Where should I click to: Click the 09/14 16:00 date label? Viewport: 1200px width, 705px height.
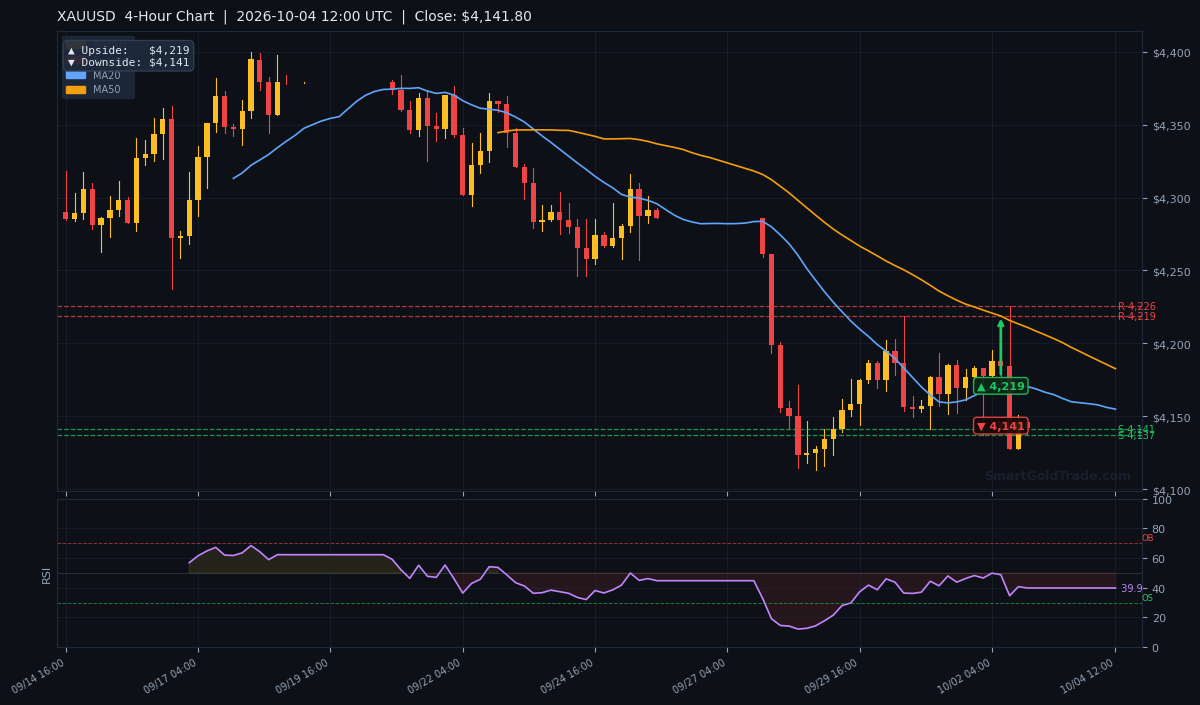[x=38, y=675]
